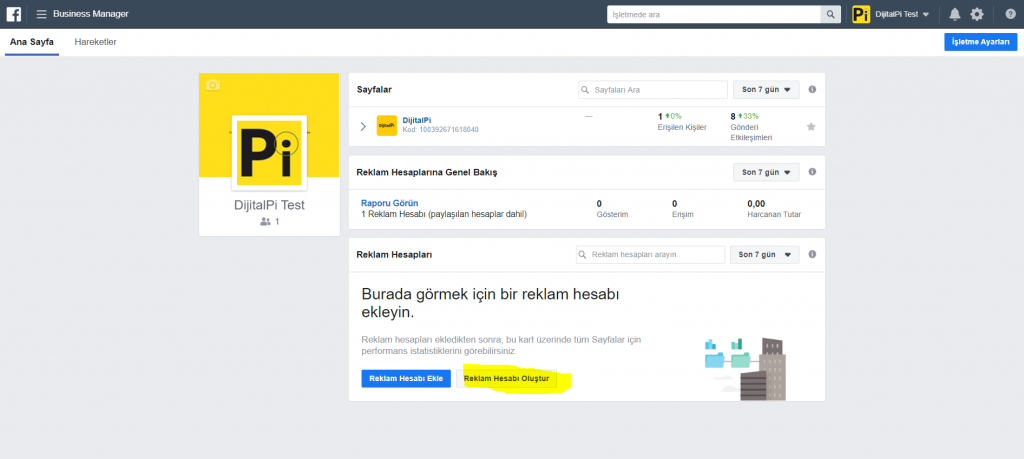
Task: Click the 1 Reklam Hesabı summary text
Action: click(444, 214)
